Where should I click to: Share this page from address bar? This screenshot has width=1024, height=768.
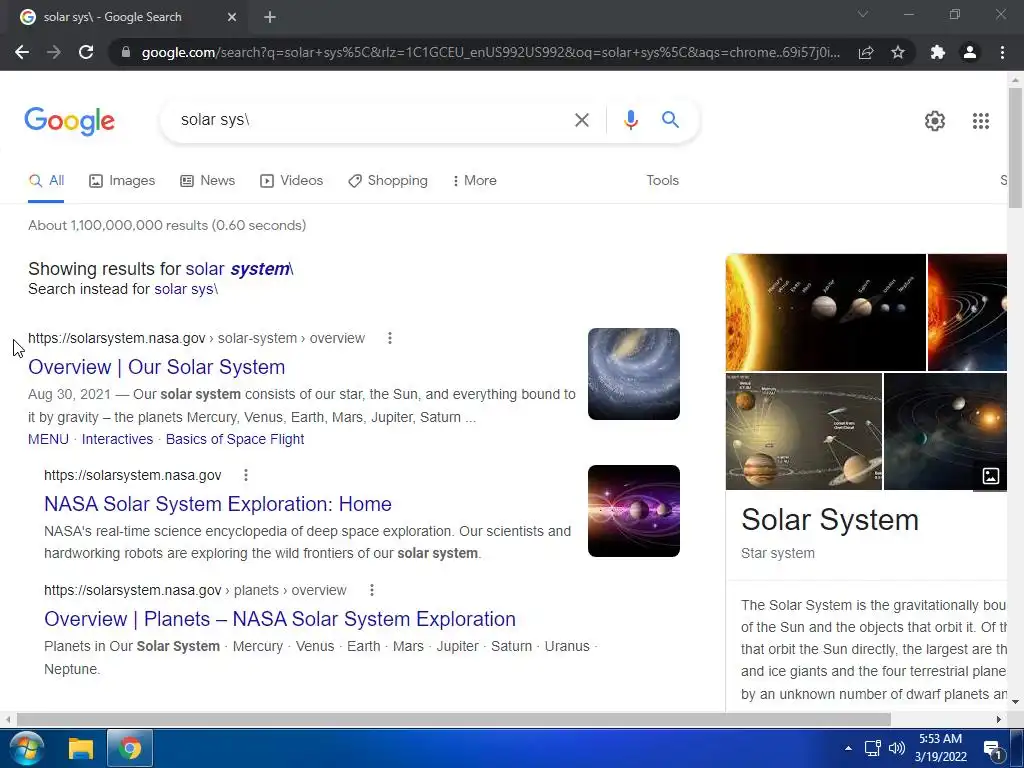[x=866, y=52]
